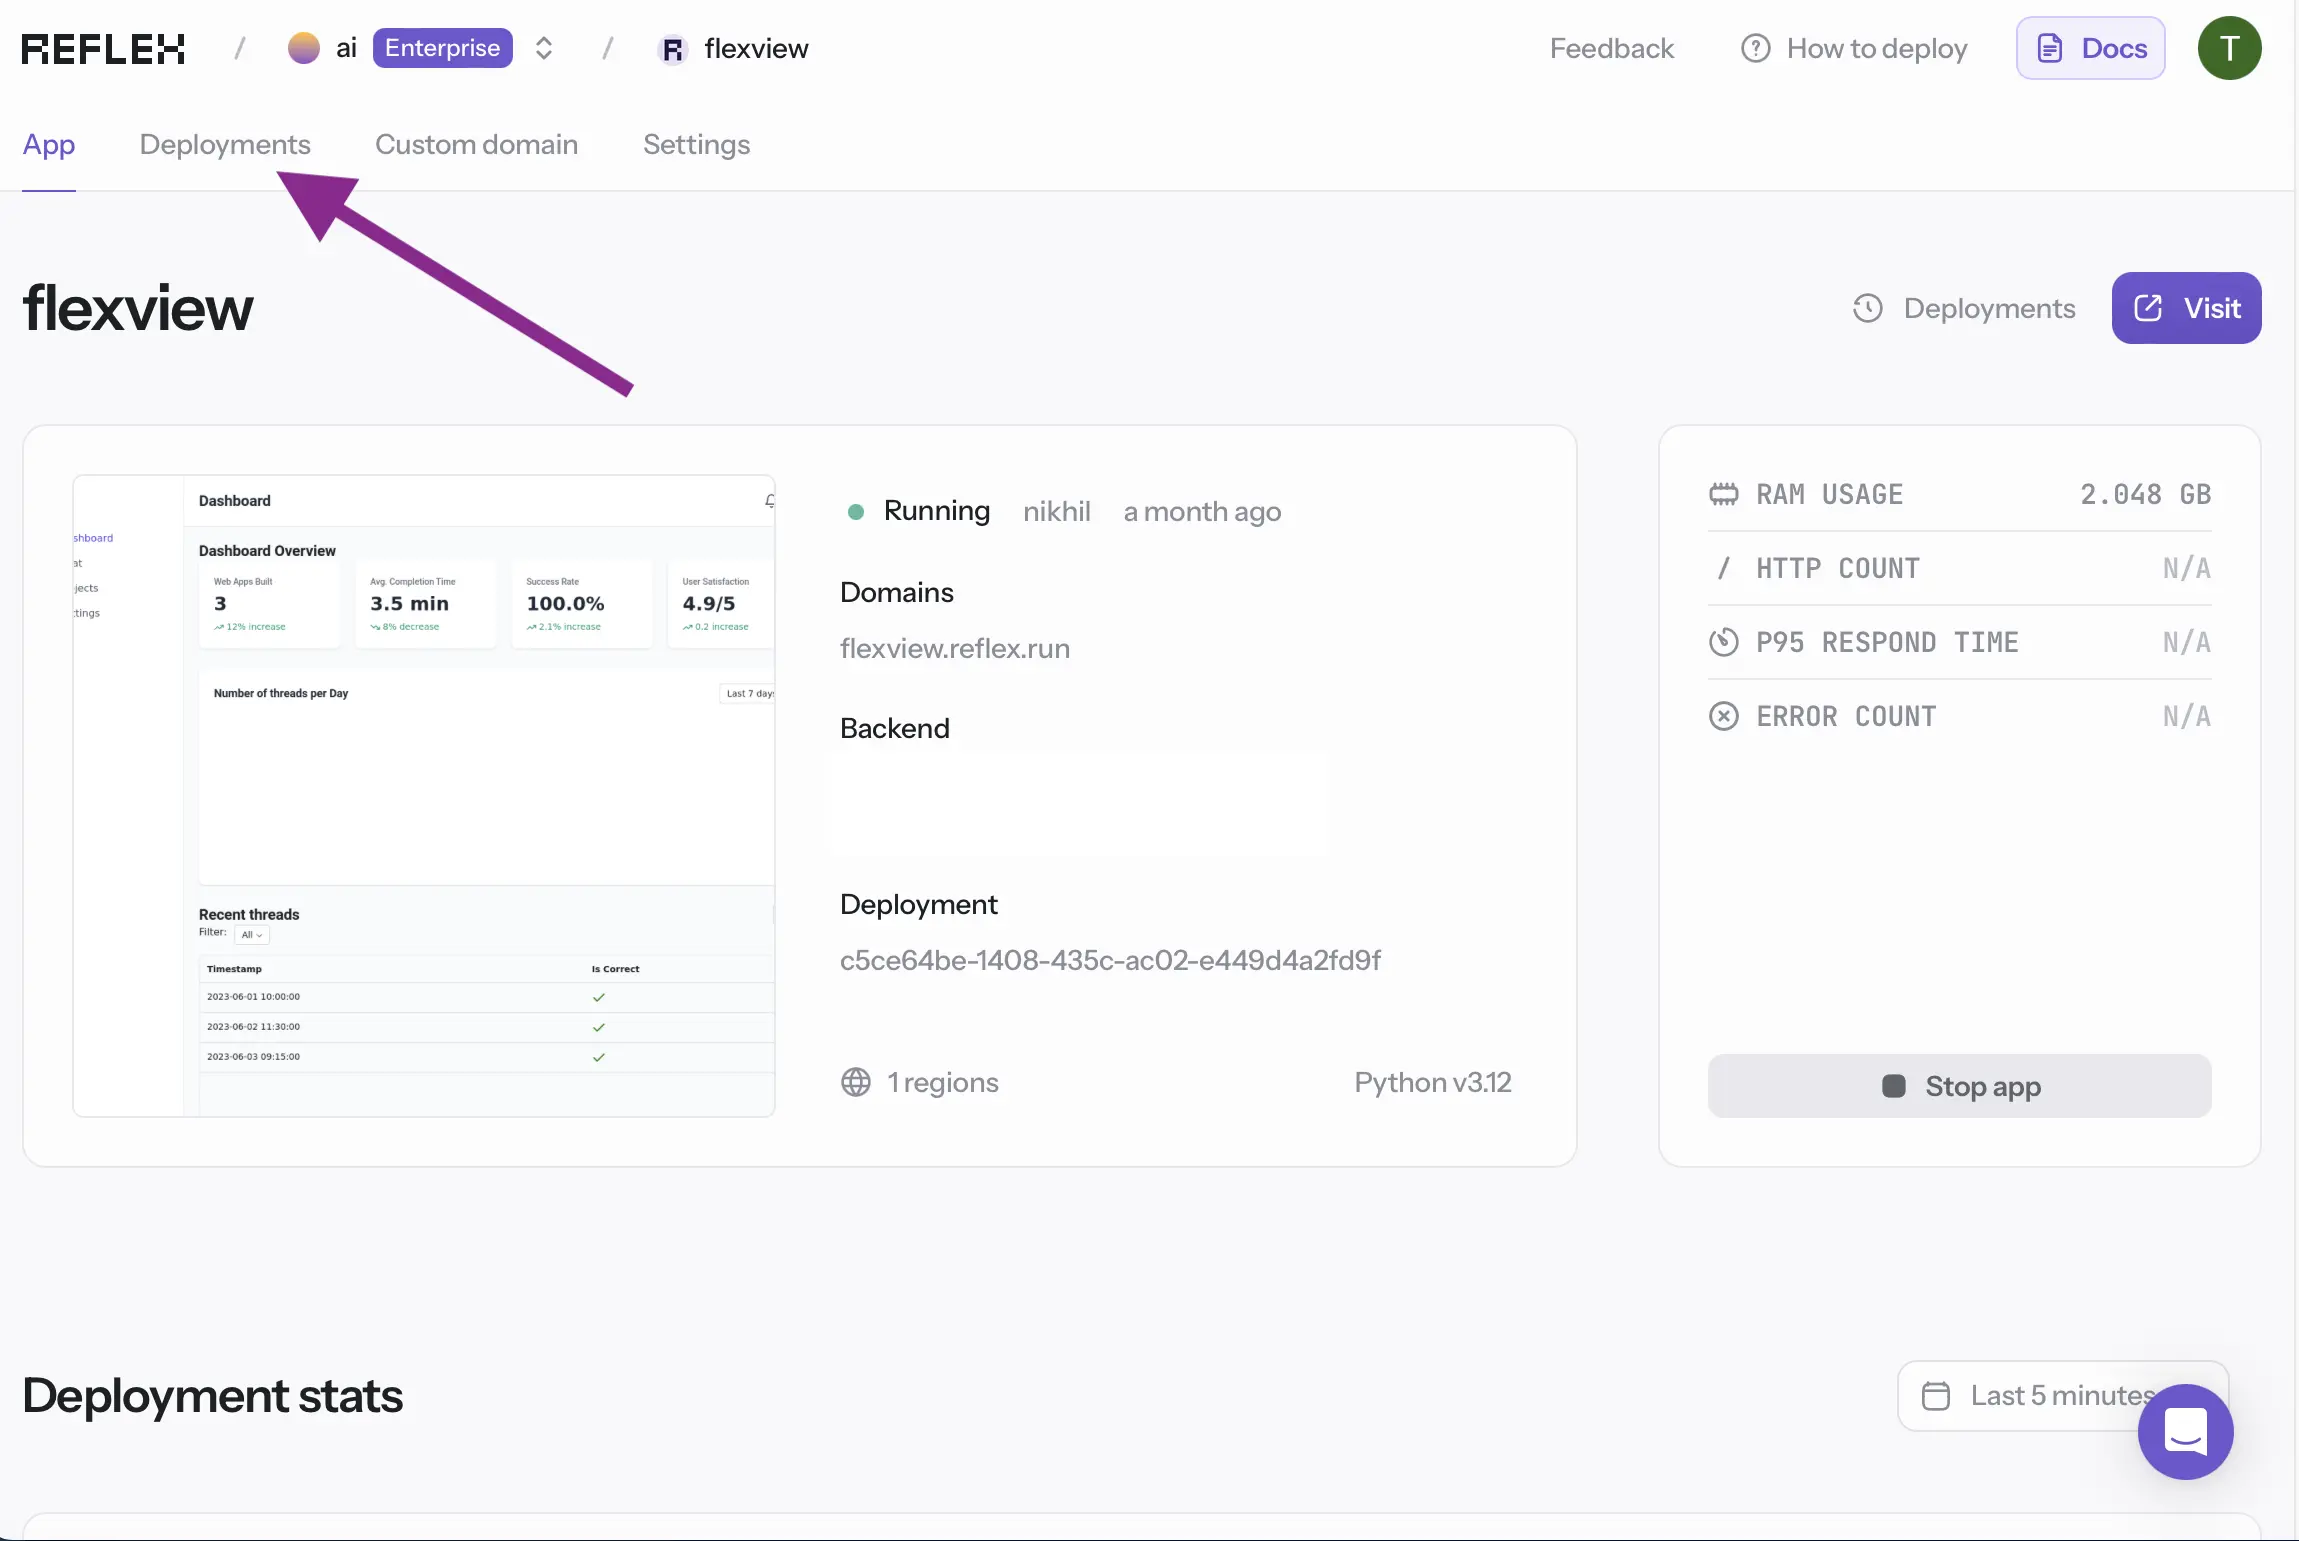Open the chat support bubble
2299x1541 pixels.
coord(2185,1431)
